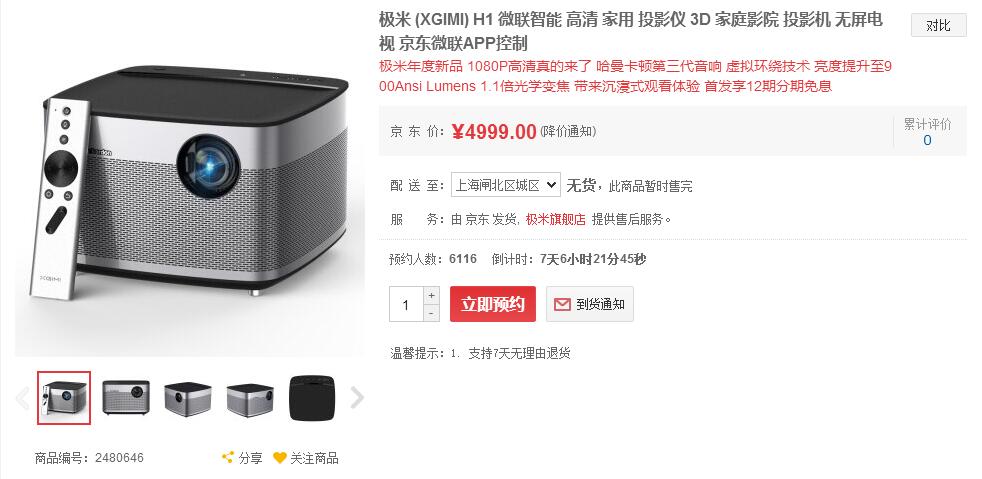The height and width of the screenshot is (479, 982).
Task: Select the third angled projector thumbnail
Action: [188, 398]
